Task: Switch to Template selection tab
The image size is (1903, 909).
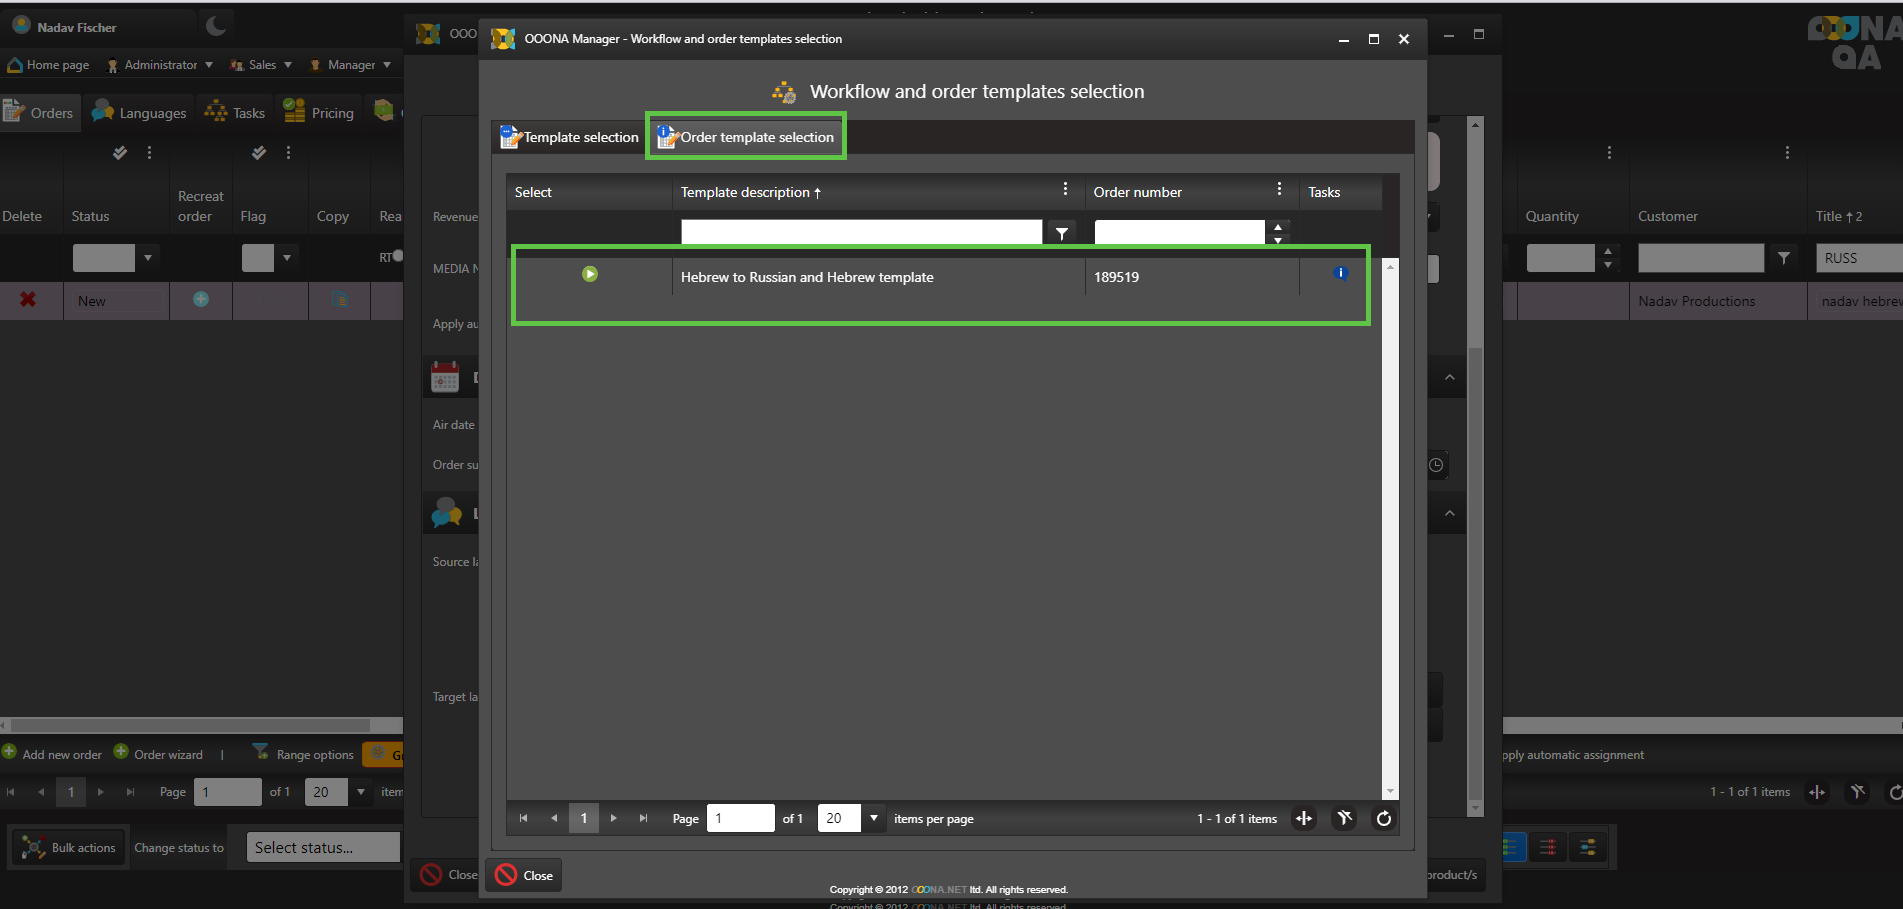Action: pyautogui.click(x=570, y=137)
